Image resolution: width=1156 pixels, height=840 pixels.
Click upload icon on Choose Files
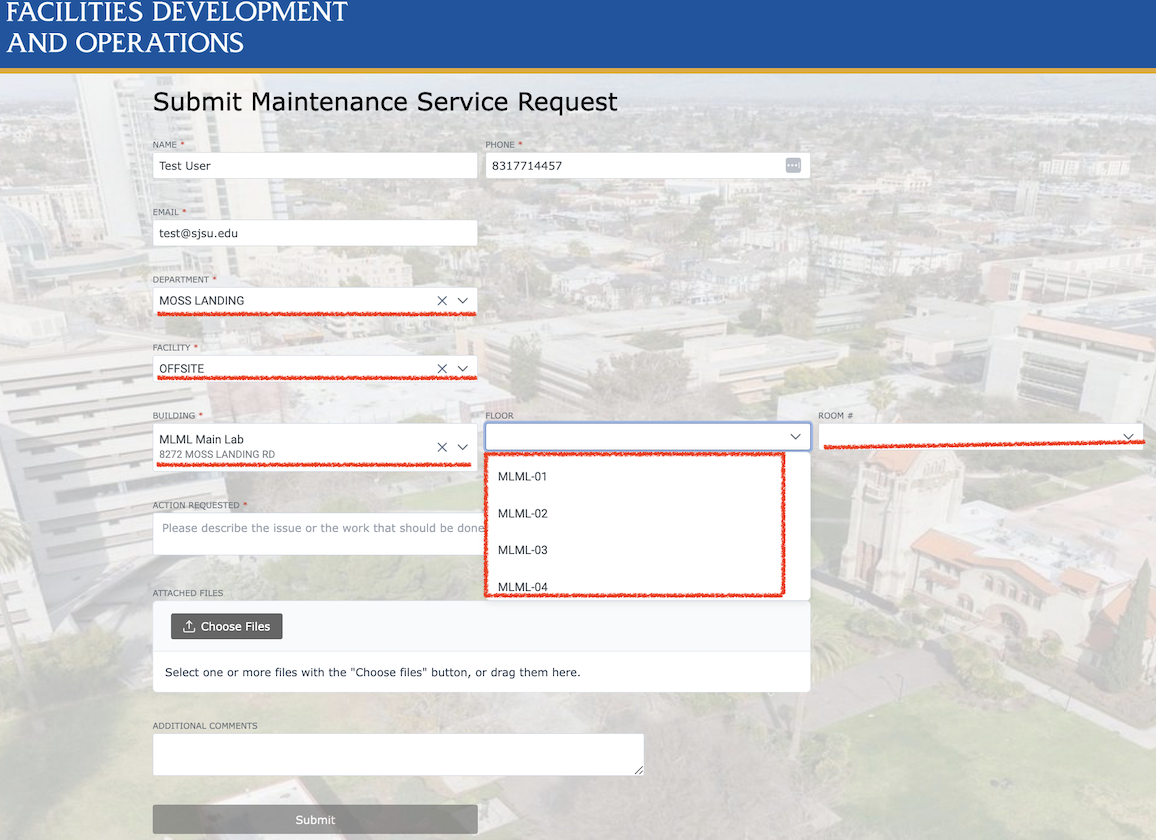[x=189, y=627]
